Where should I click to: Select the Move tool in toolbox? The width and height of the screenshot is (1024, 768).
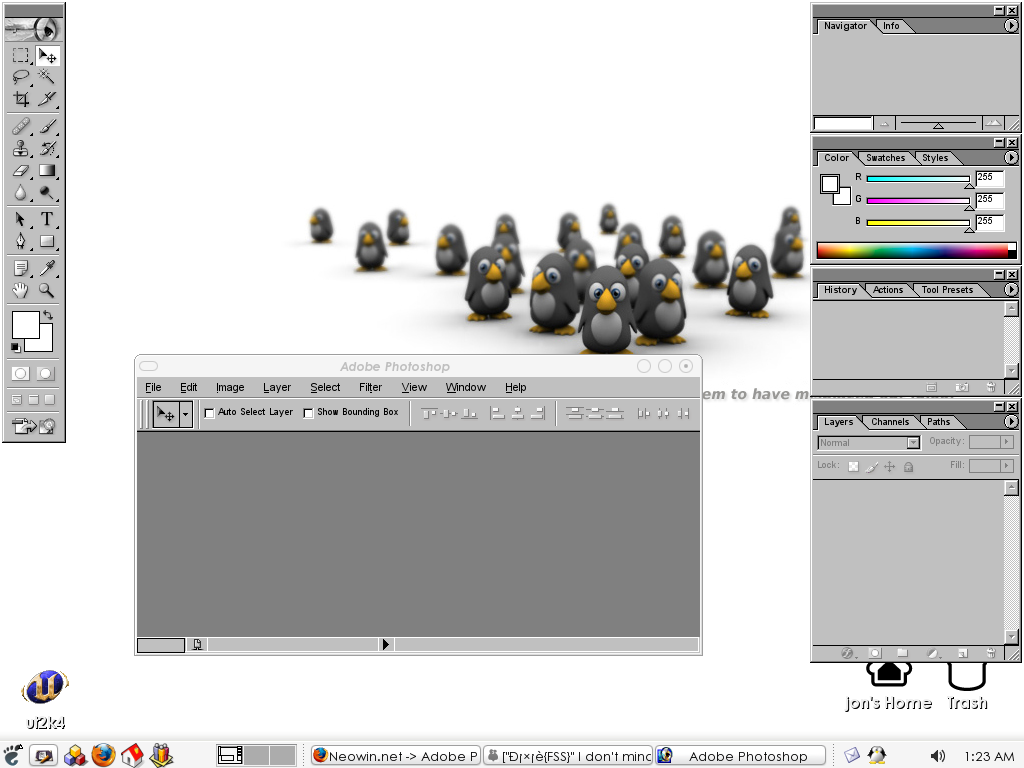click(x=47, y=56)
